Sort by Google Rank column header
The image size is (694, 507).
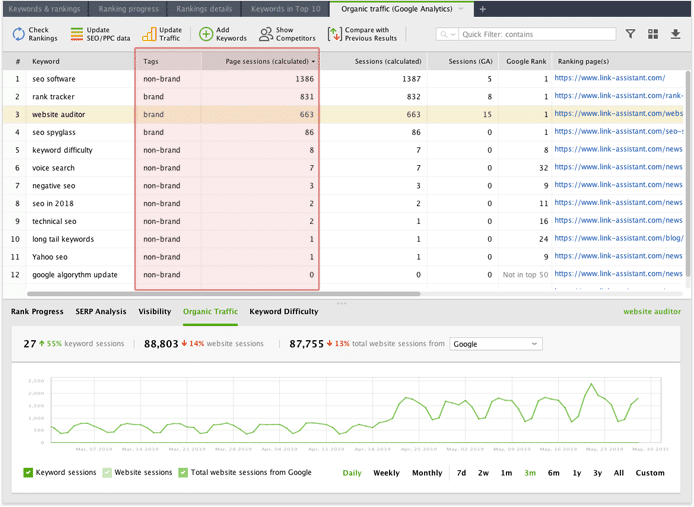(526, 62)
